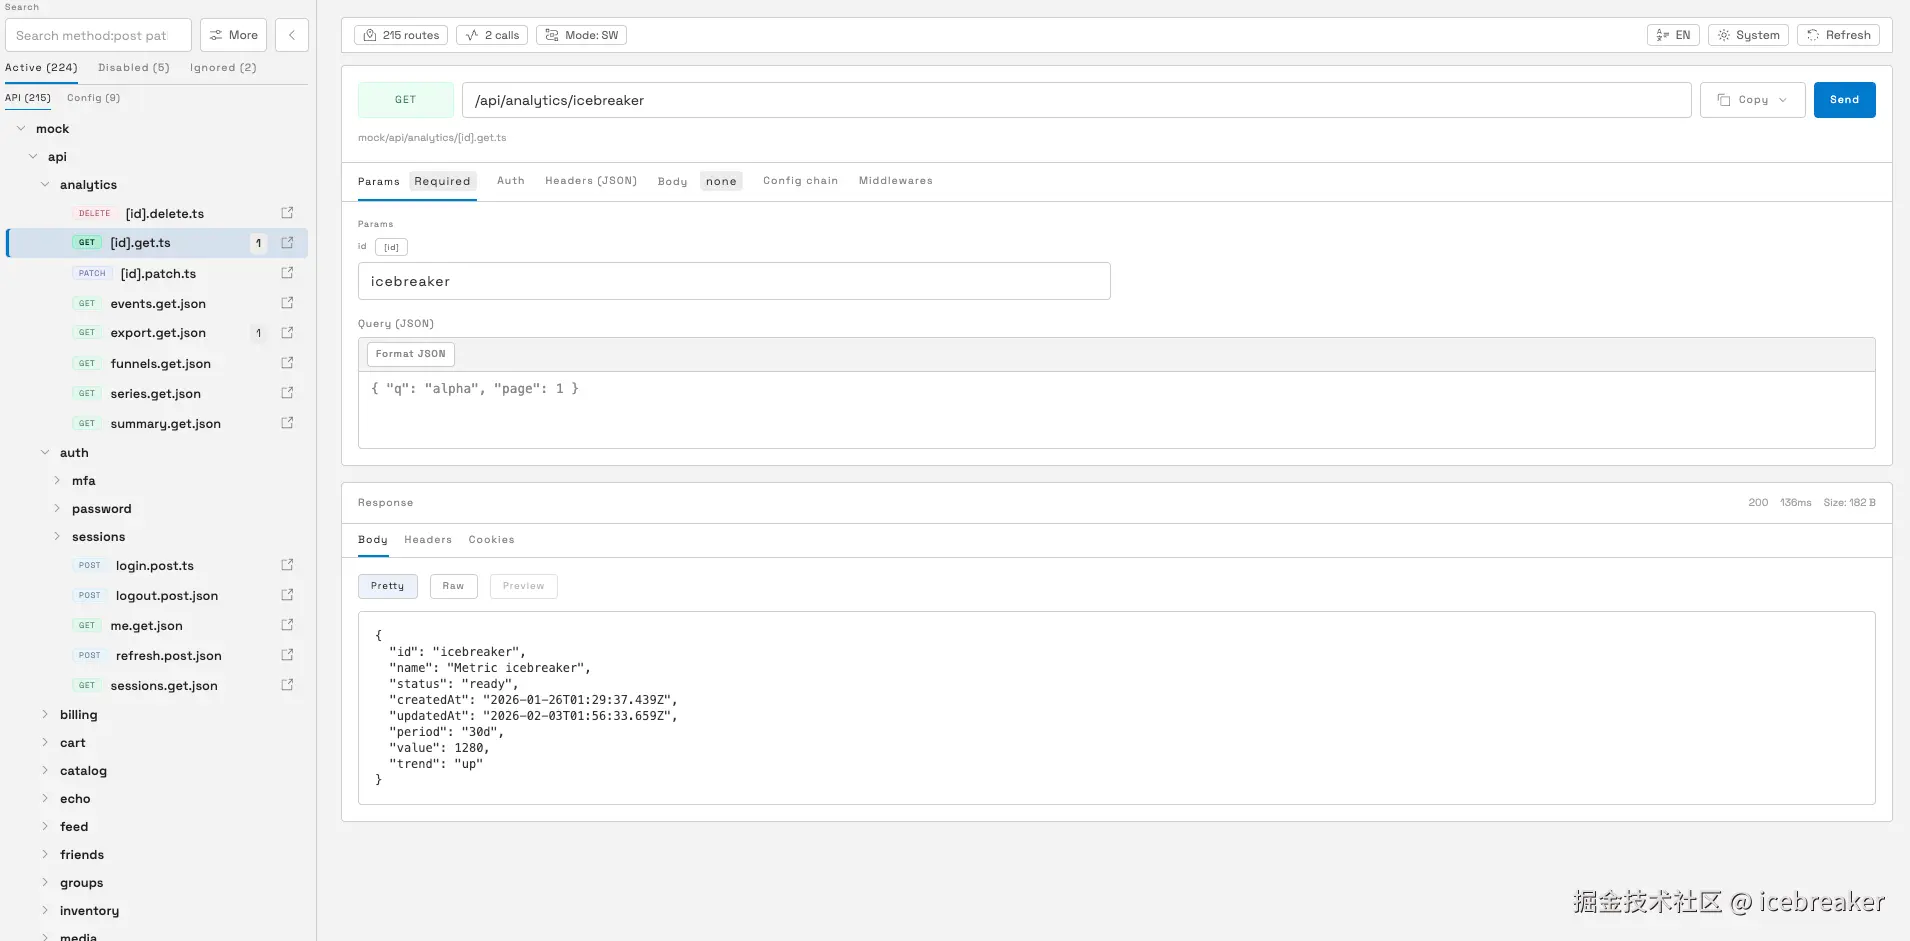This screenshot has width=1910, height=941.
Task: Open [id].get.ts external link icon
Action: [x=287, y=243]
